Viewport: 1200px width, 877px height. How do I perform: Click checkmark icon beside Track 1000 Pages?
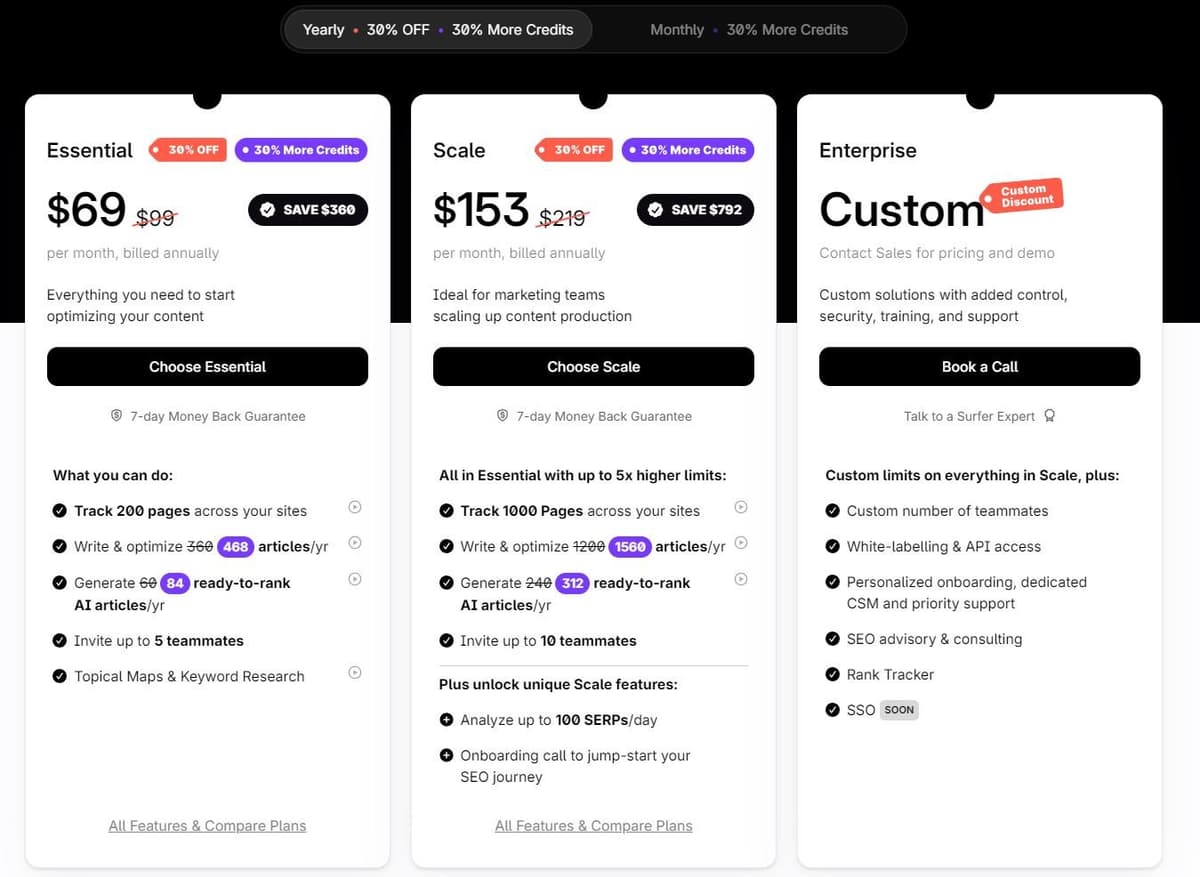pos(446,511)
